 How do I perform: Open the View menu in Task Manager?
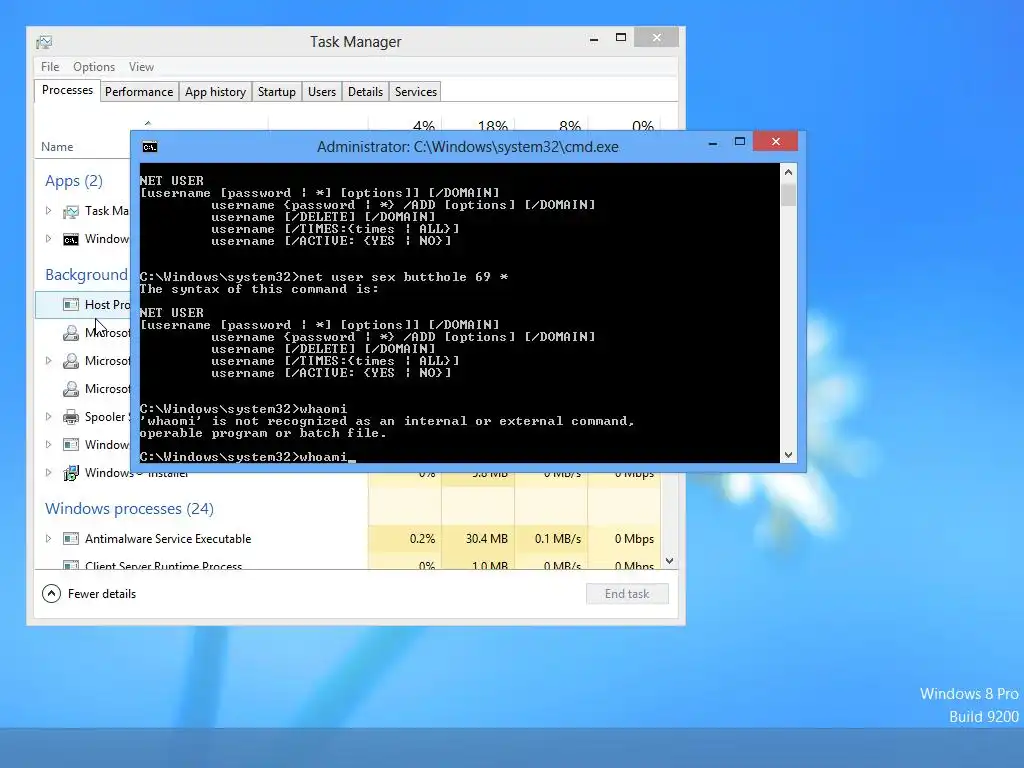tap(141, 67)
